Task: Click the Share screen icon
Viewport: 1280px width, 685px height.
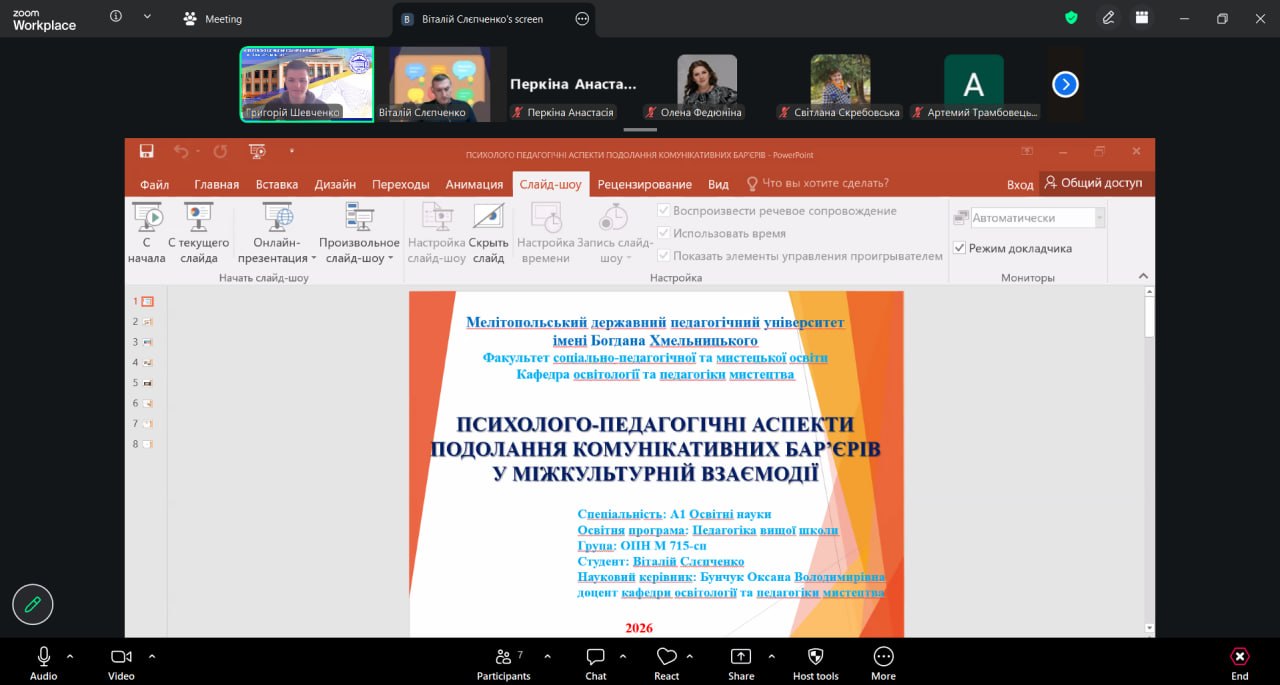Action: click(x=741, y=656)
